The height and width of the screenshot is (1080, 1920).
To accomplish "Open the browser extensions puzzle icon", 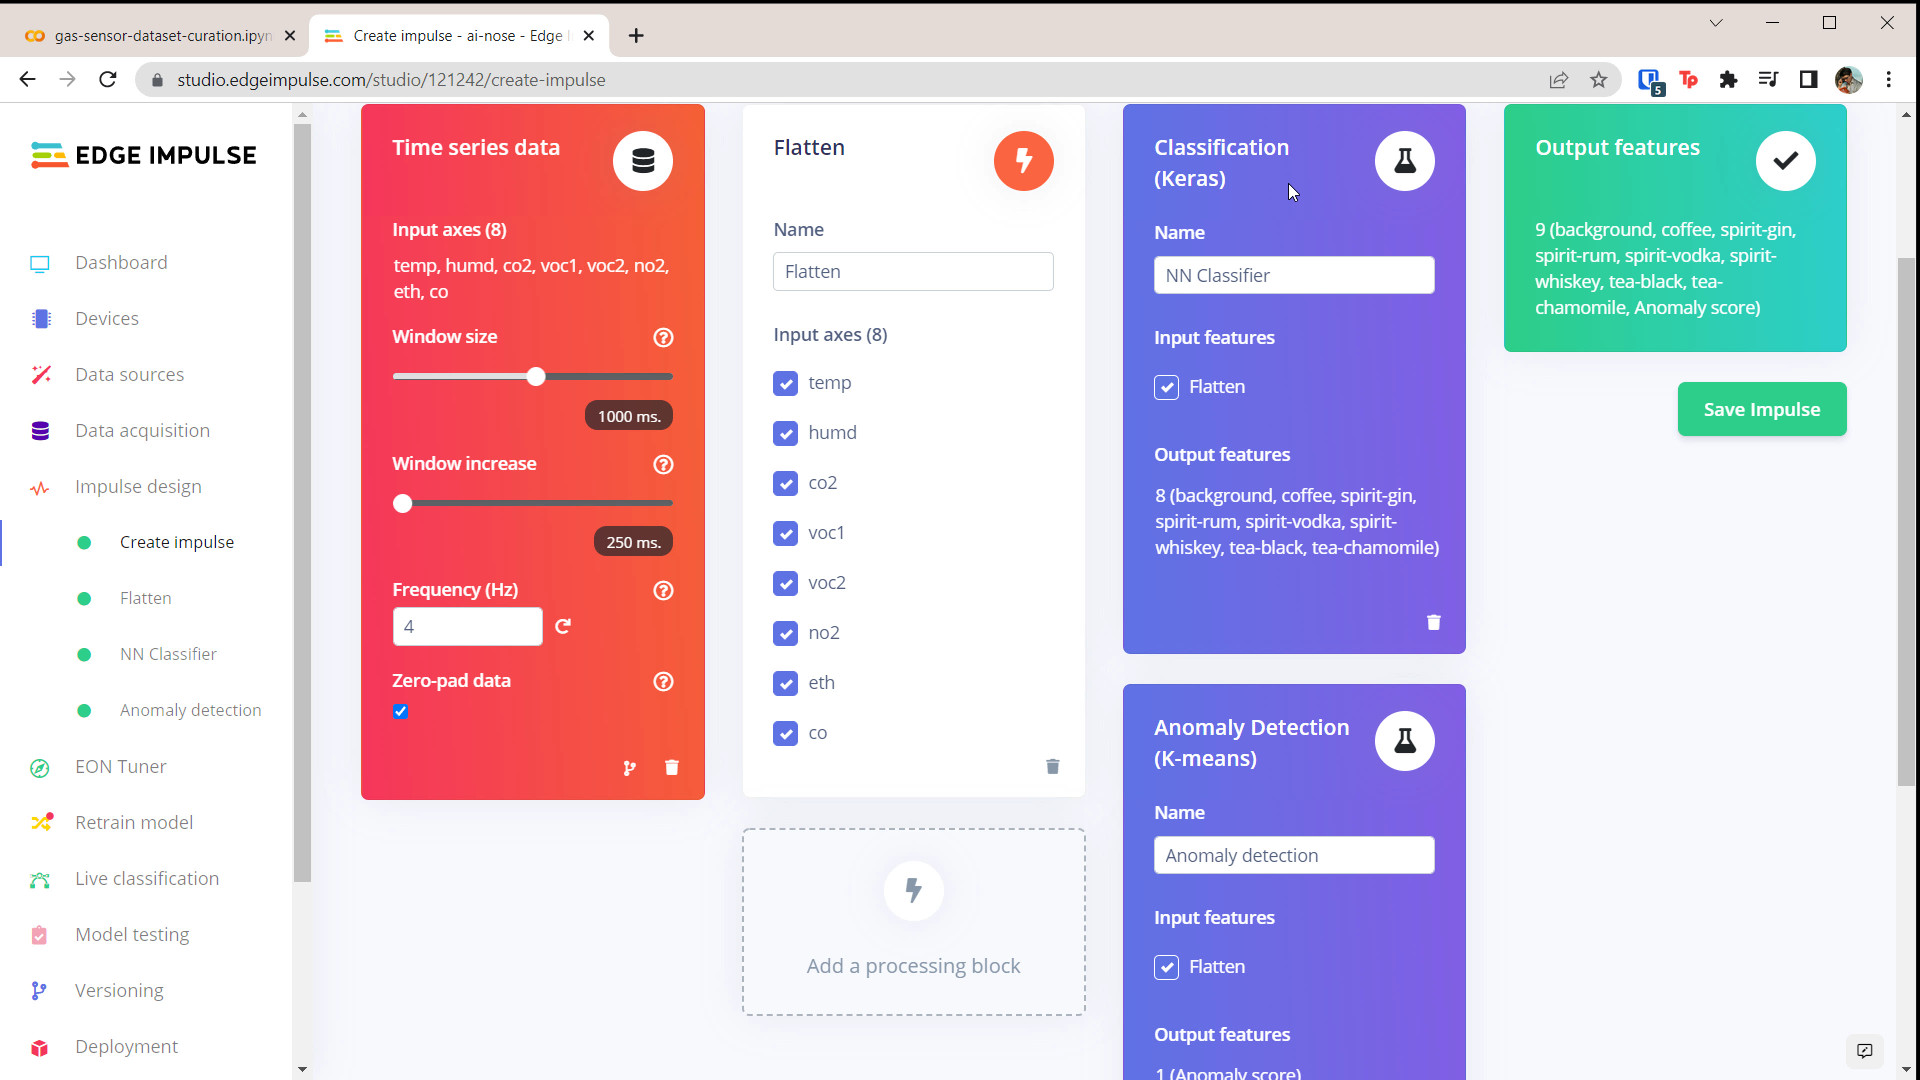I will (1728, 80).
